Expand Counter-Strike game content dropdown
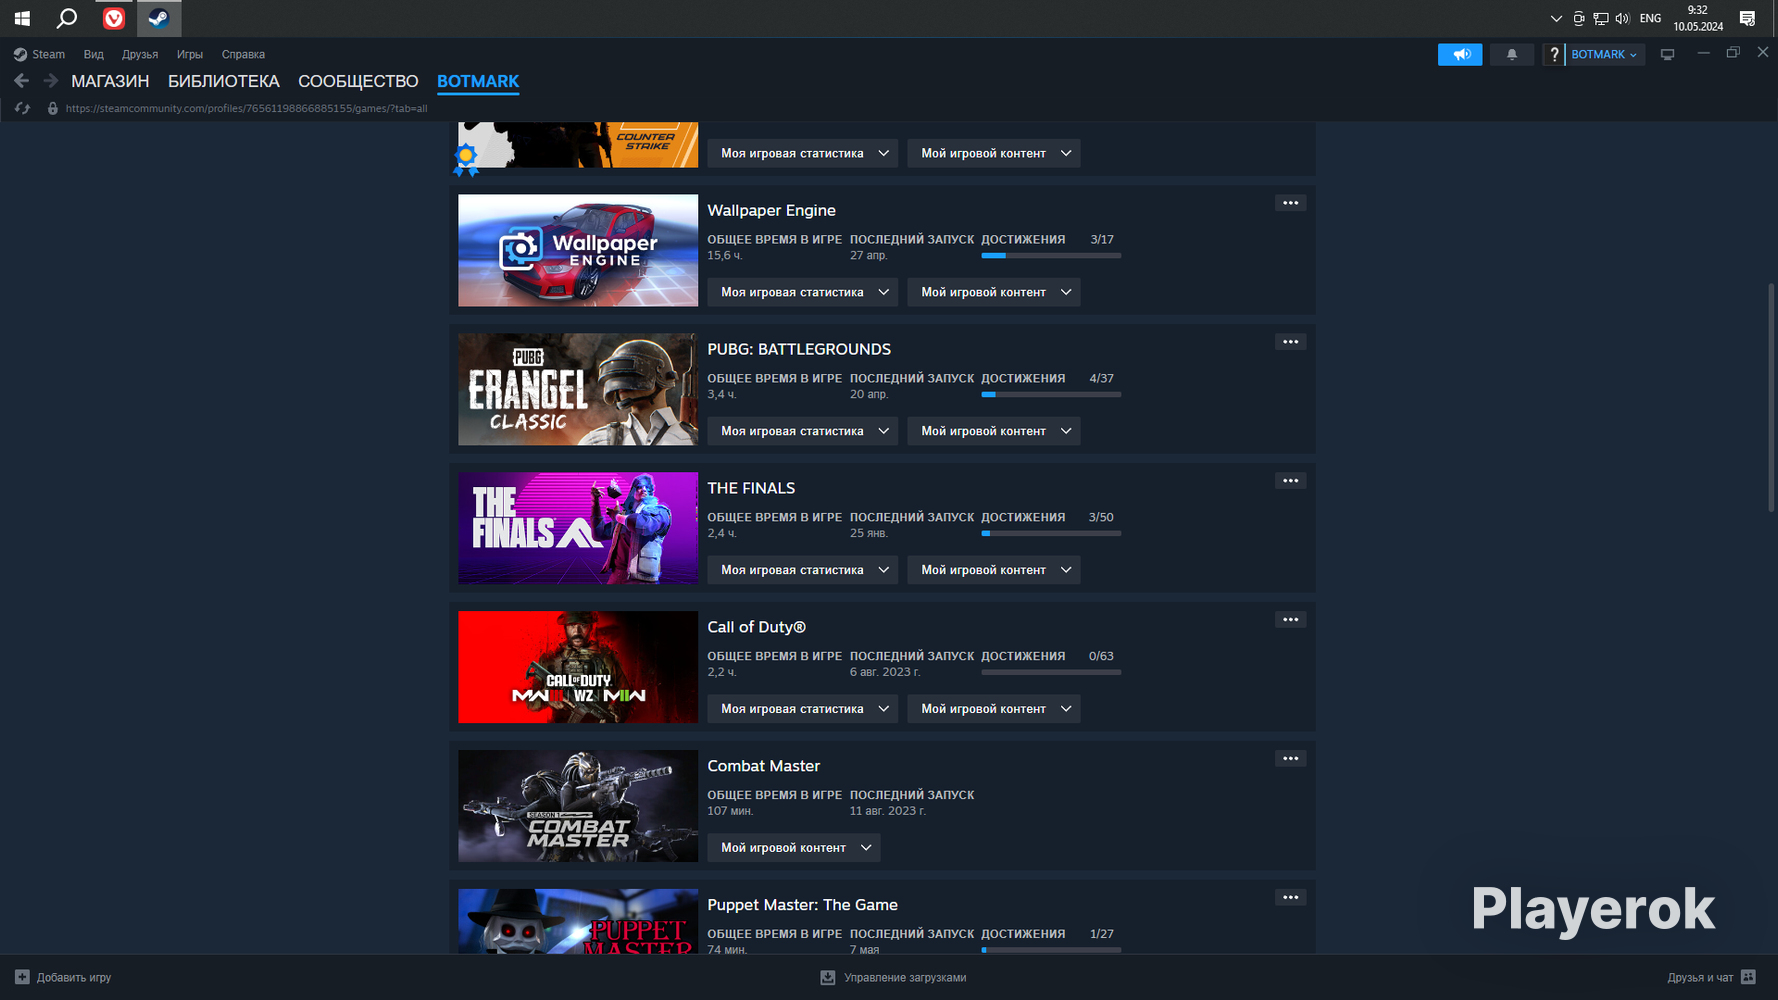Viewport: 1778px width, 1000px height. click(x=994, y=153)
